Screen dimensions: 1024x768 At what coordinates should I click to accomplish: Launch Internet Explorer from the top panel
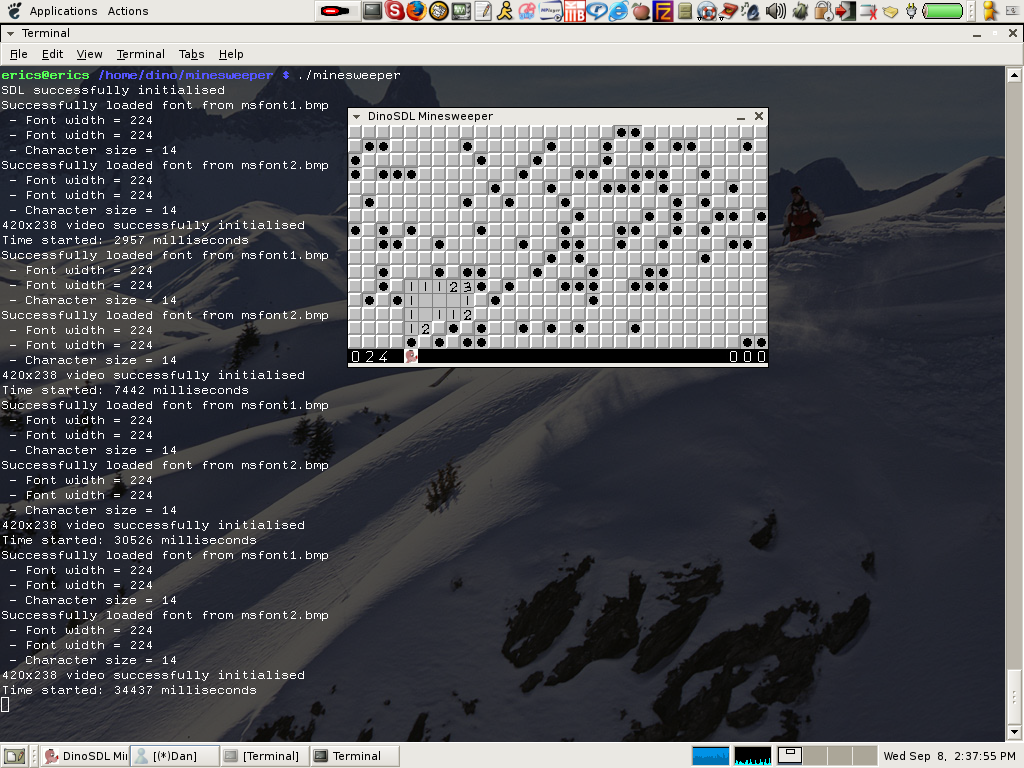[x=619, y=12]
